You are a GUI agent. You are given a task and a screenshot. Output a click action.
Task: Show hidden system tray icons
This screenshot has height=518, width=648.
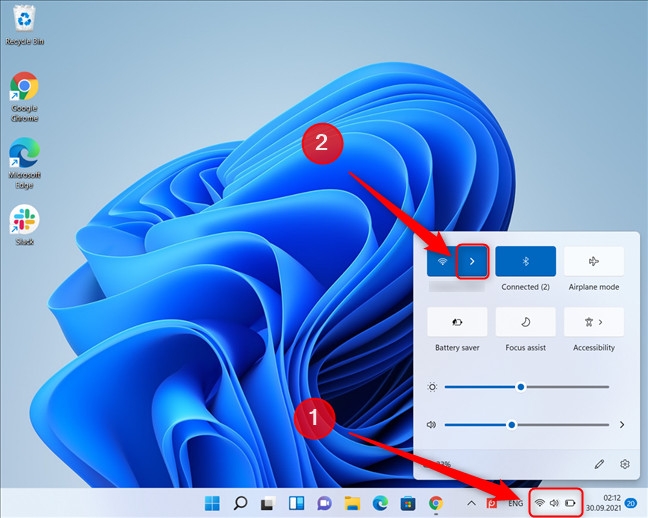click(x=471, y=503)
